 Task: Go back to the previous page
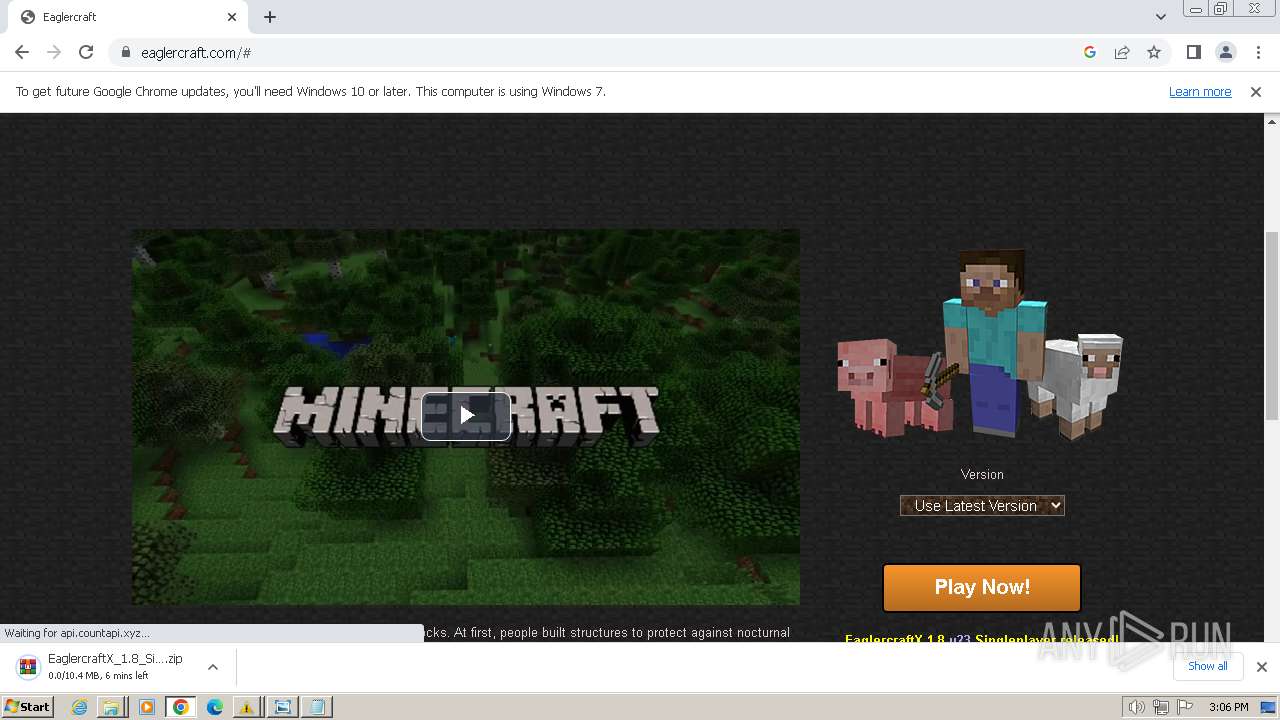tap(22, 52)
